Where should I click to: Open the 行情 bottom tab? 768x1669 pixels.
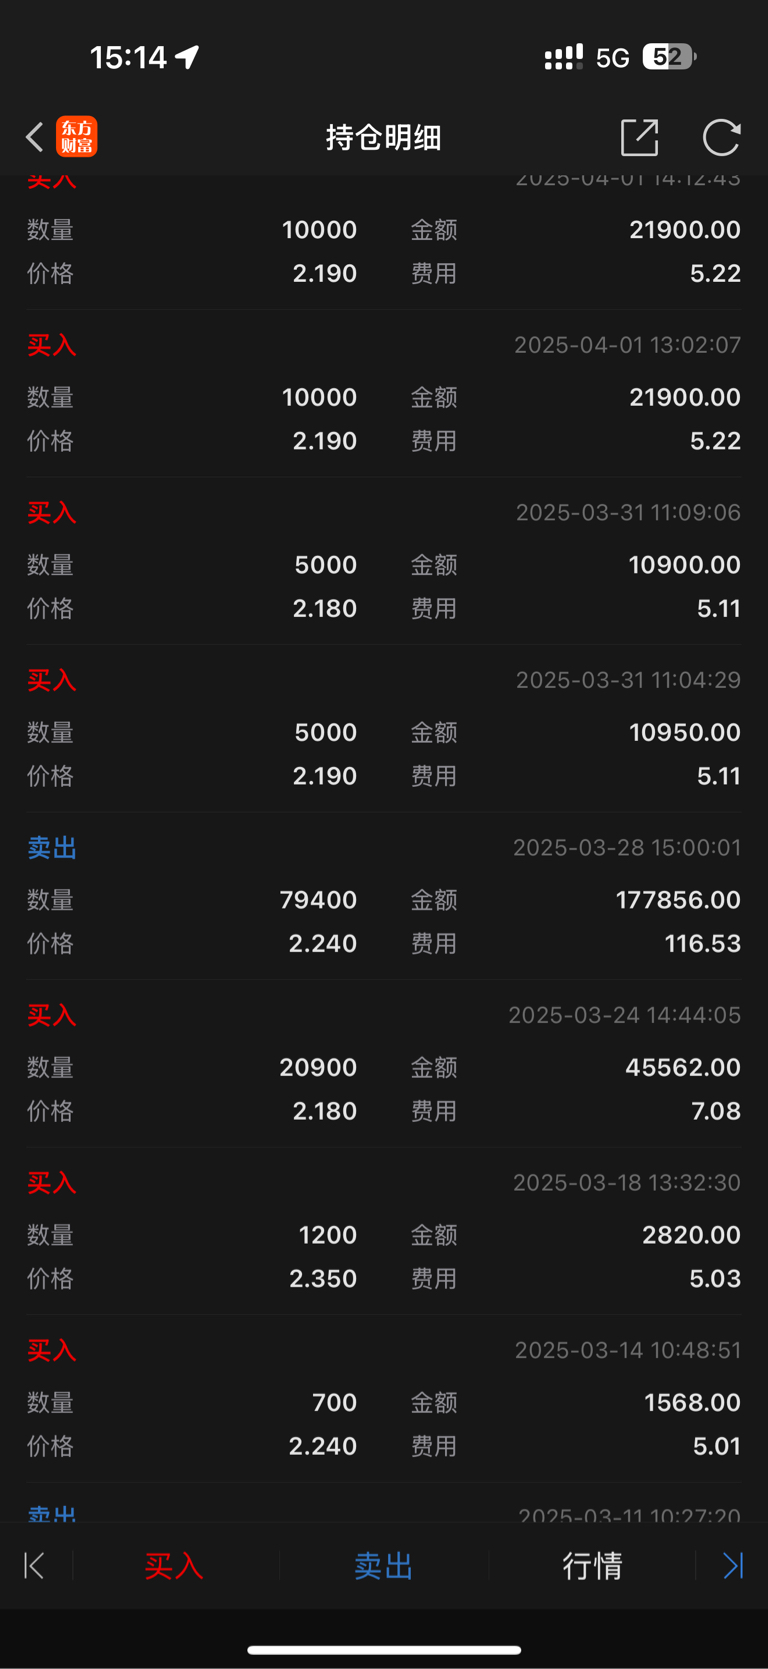click(593, 1565)
